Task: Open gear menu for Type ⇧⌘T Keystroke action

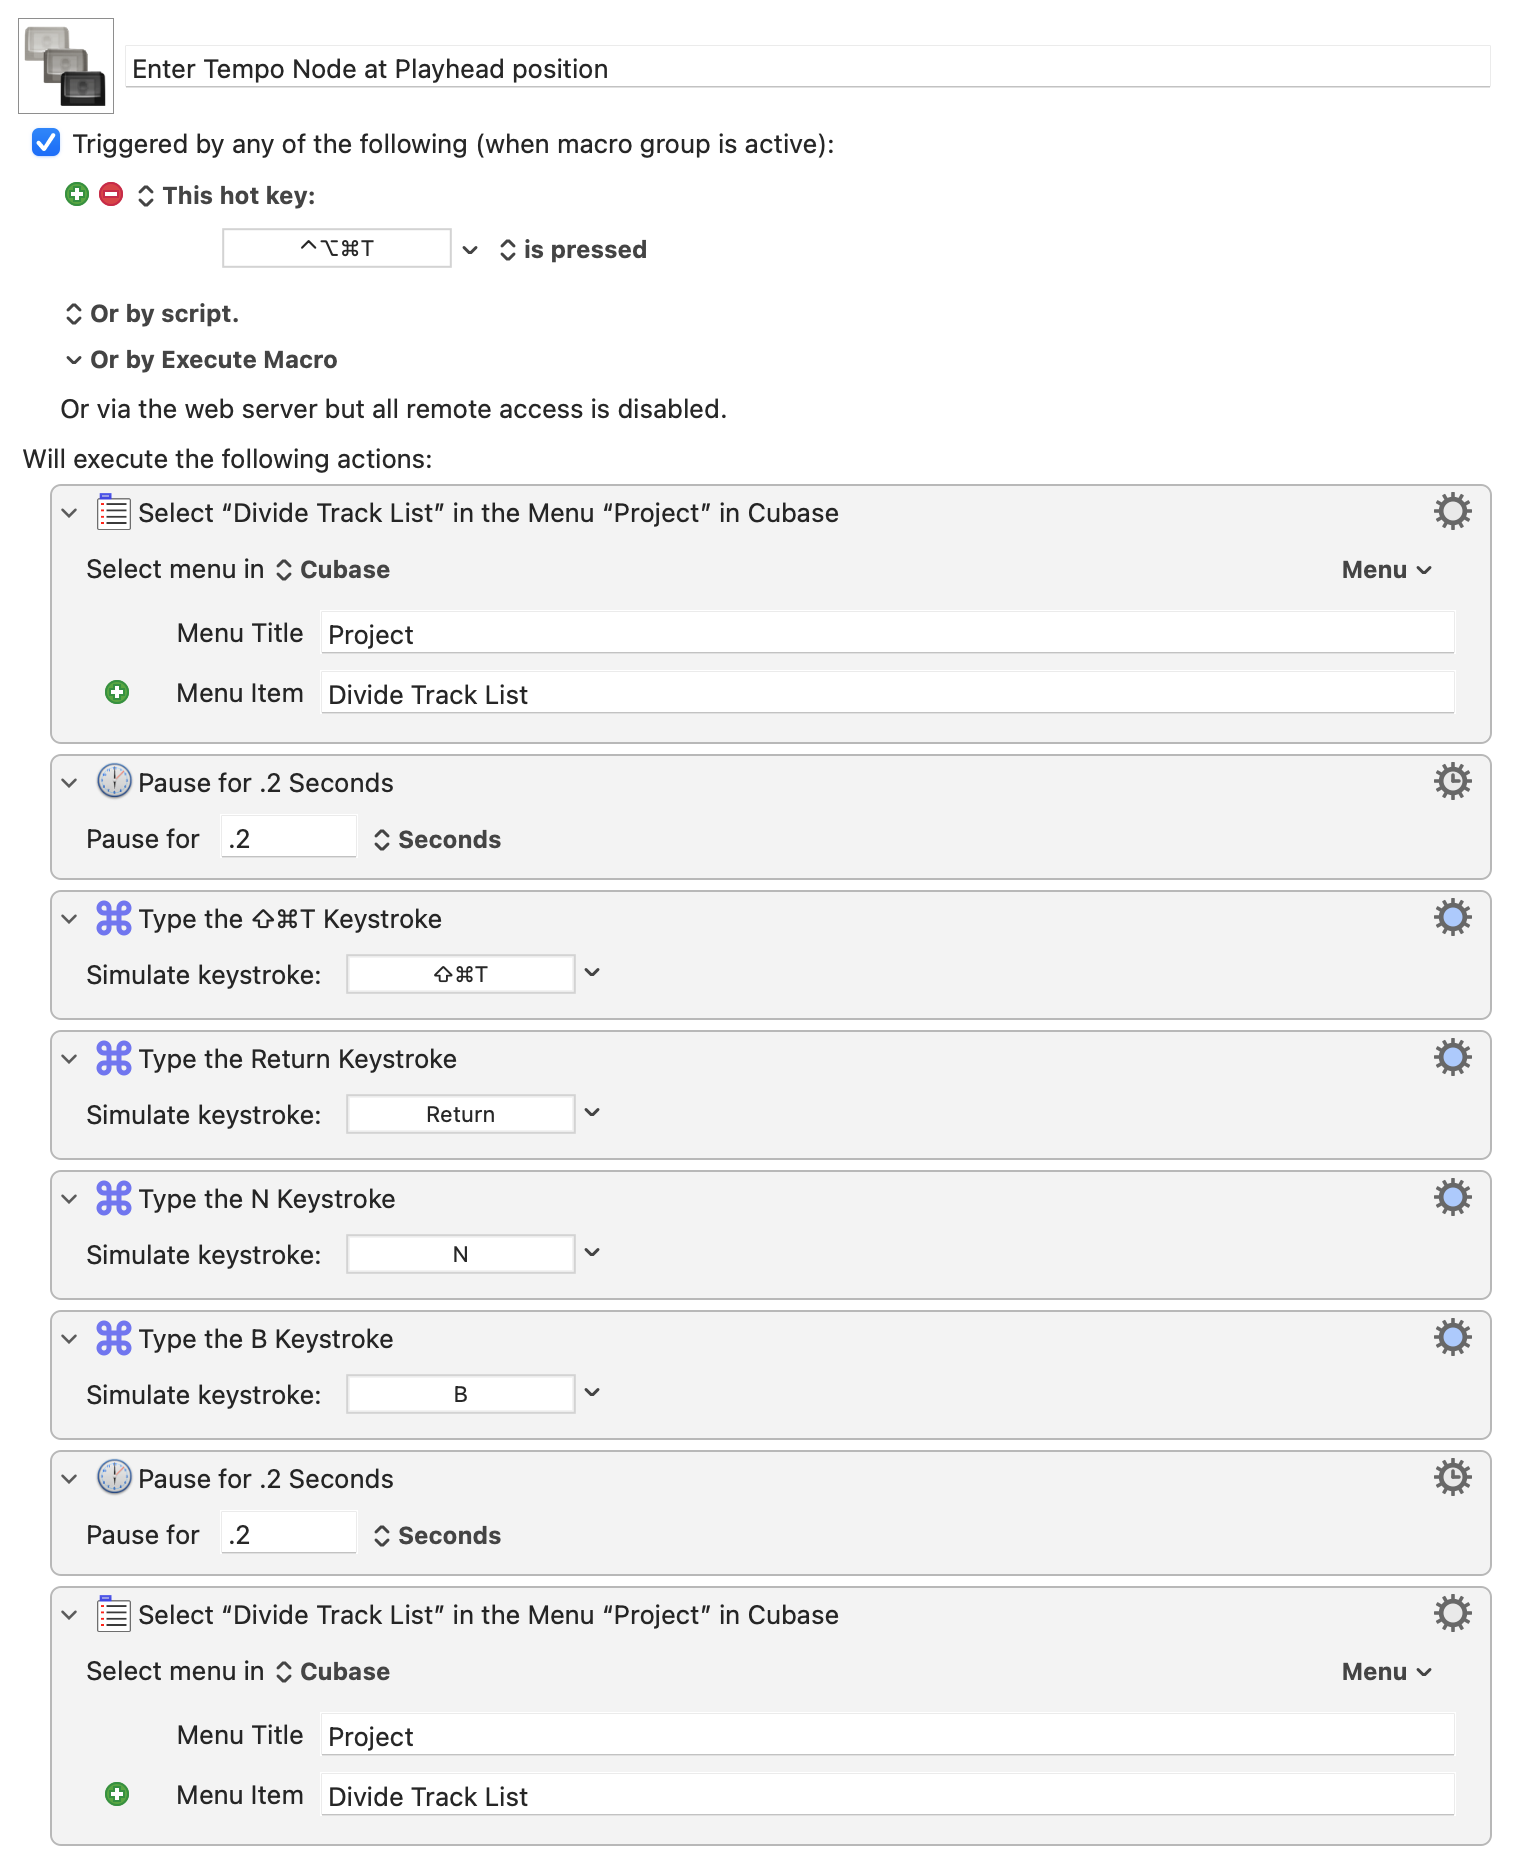Action: click(1452, 918)
